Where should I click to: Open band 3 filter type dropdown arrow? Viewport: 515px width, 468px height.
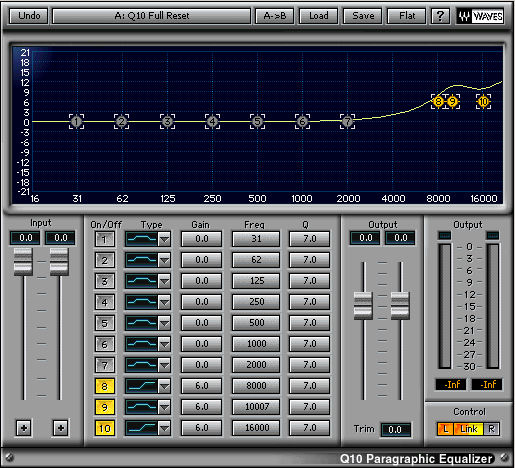tap(164, 281)
